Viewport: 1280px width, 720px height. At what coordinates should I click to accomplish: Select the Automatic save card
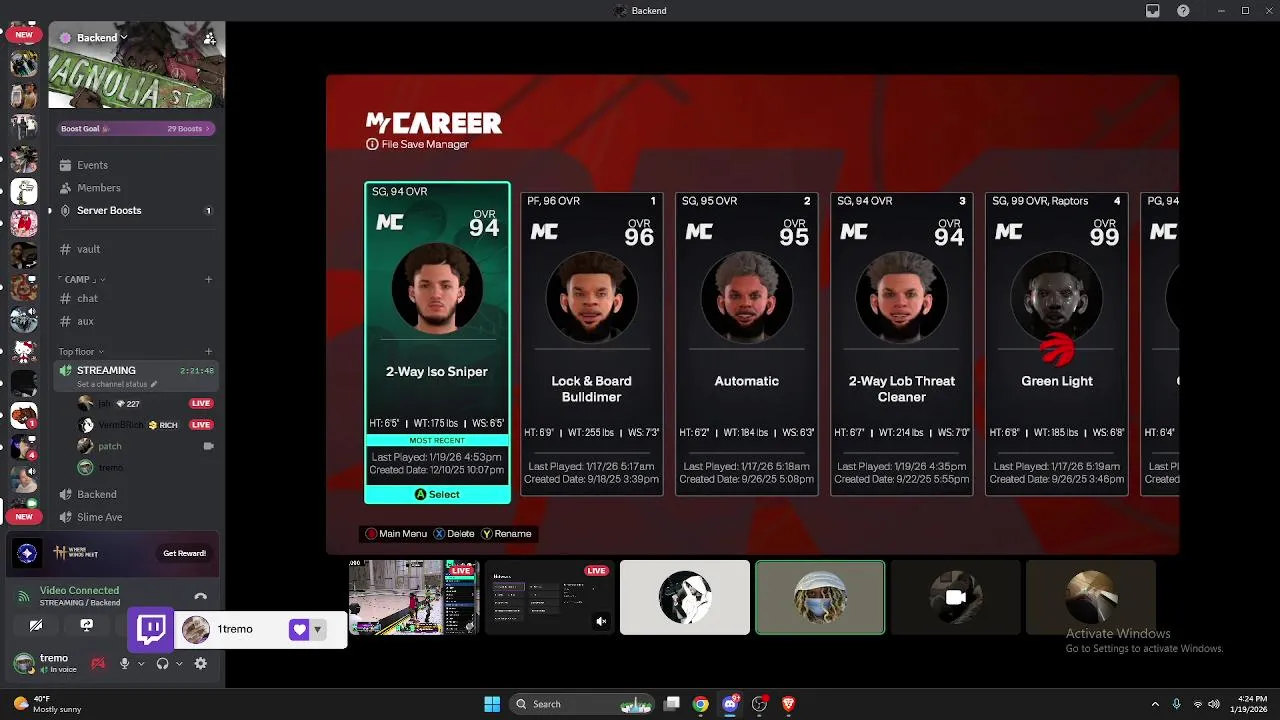click(x=747, y=344)
